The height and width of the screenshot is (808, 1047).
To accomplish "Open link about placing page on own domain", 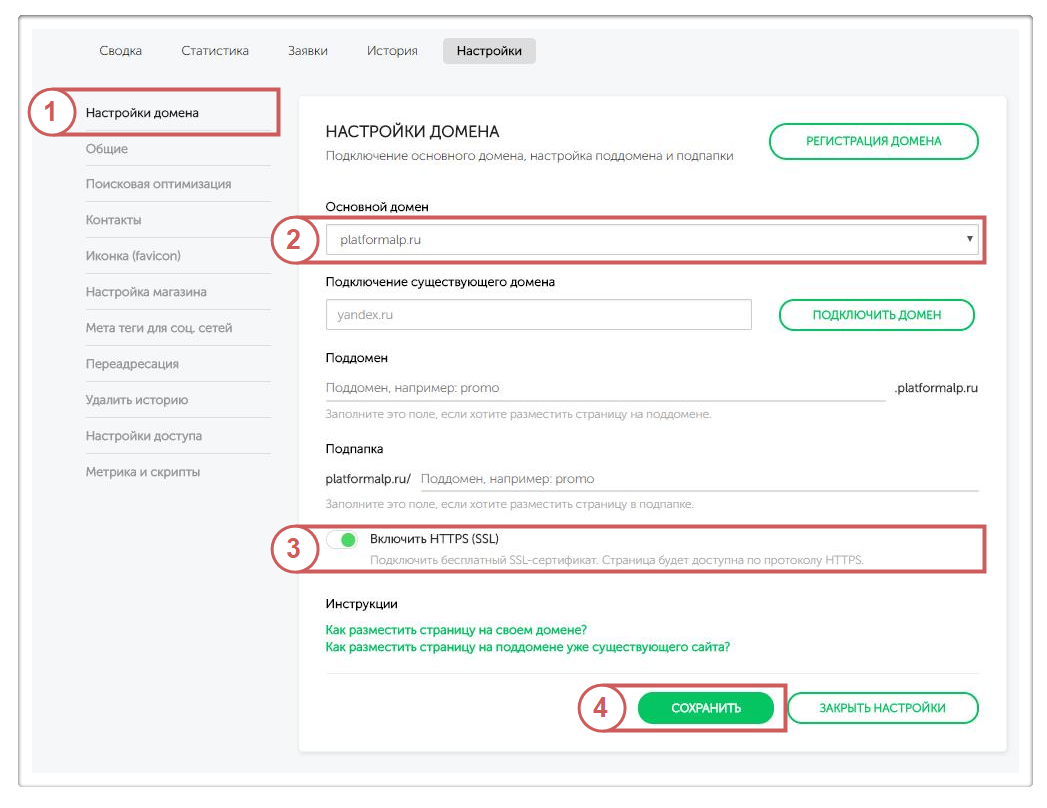I will [x=456, y=630].
